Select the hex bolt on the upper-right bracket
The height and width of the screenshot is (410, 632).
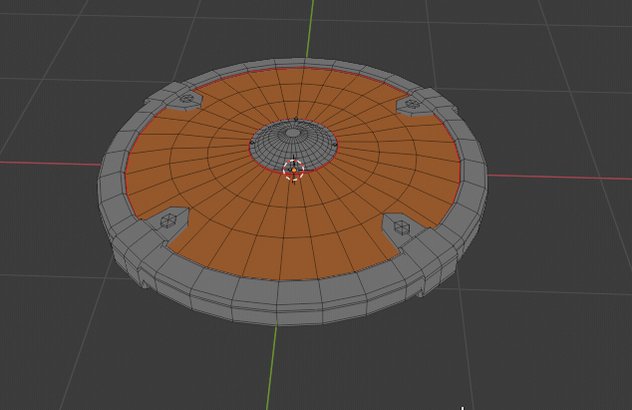pos(411,104)
